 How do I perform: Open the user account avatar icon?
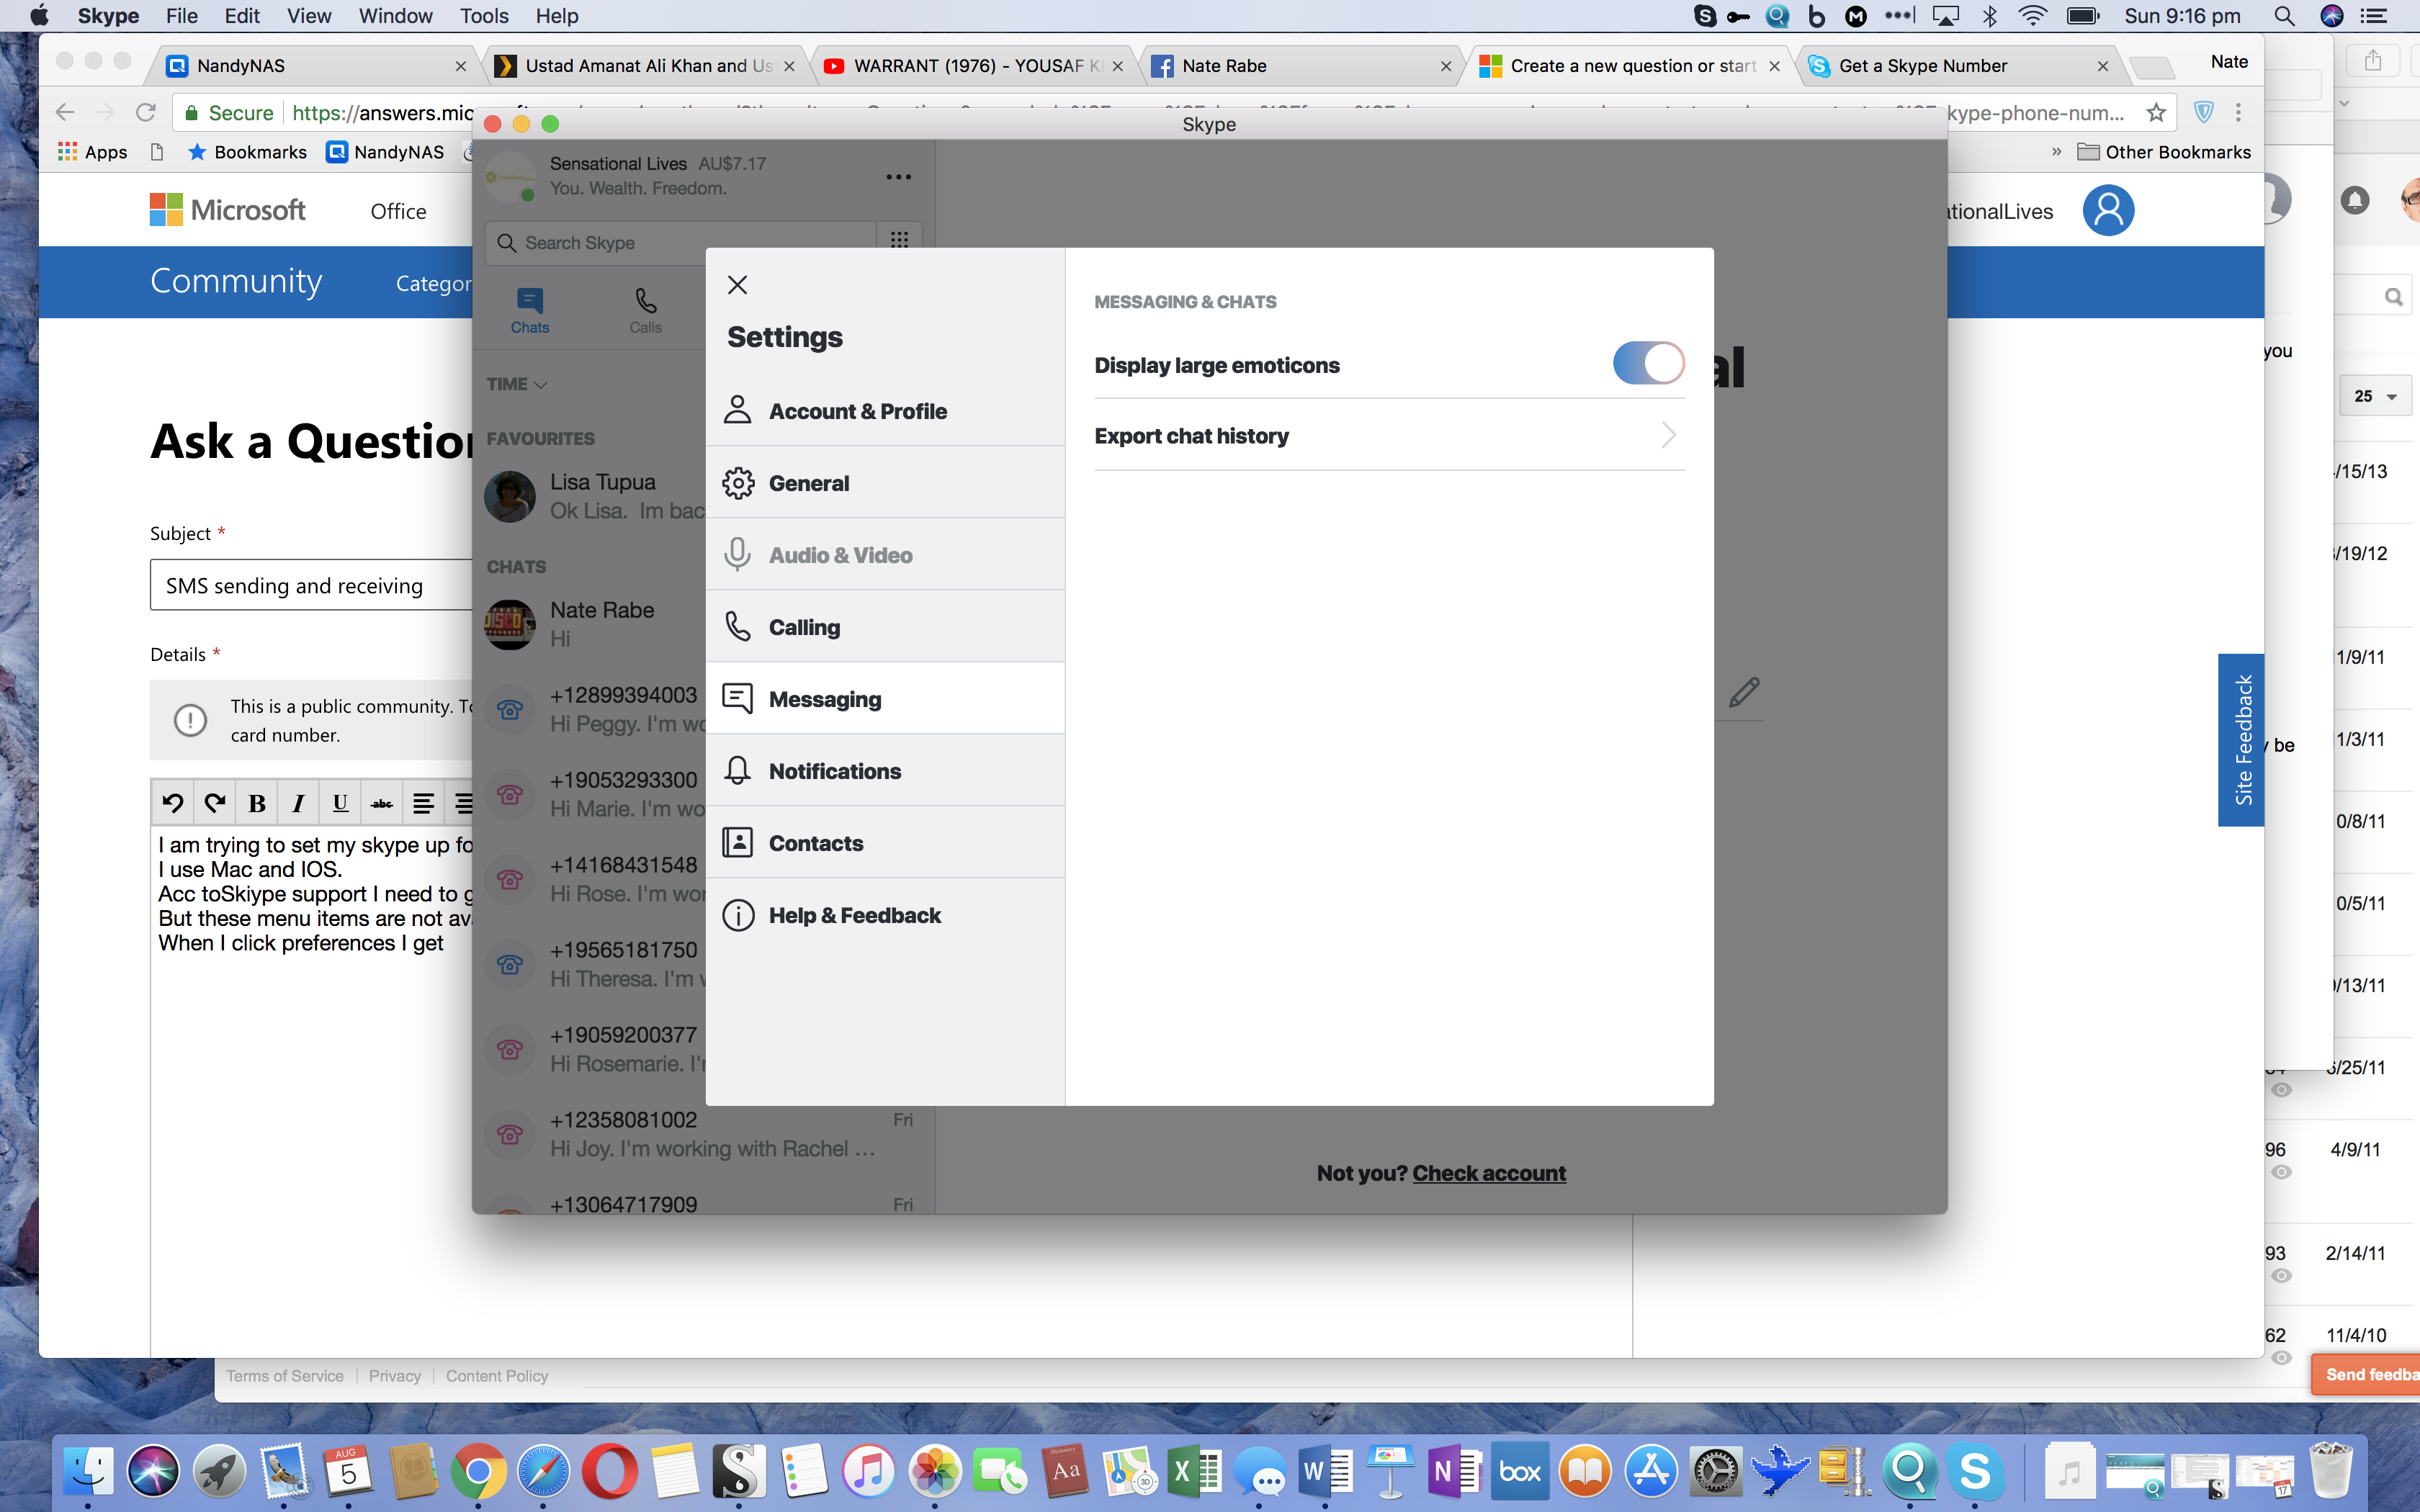[2108, 210]
